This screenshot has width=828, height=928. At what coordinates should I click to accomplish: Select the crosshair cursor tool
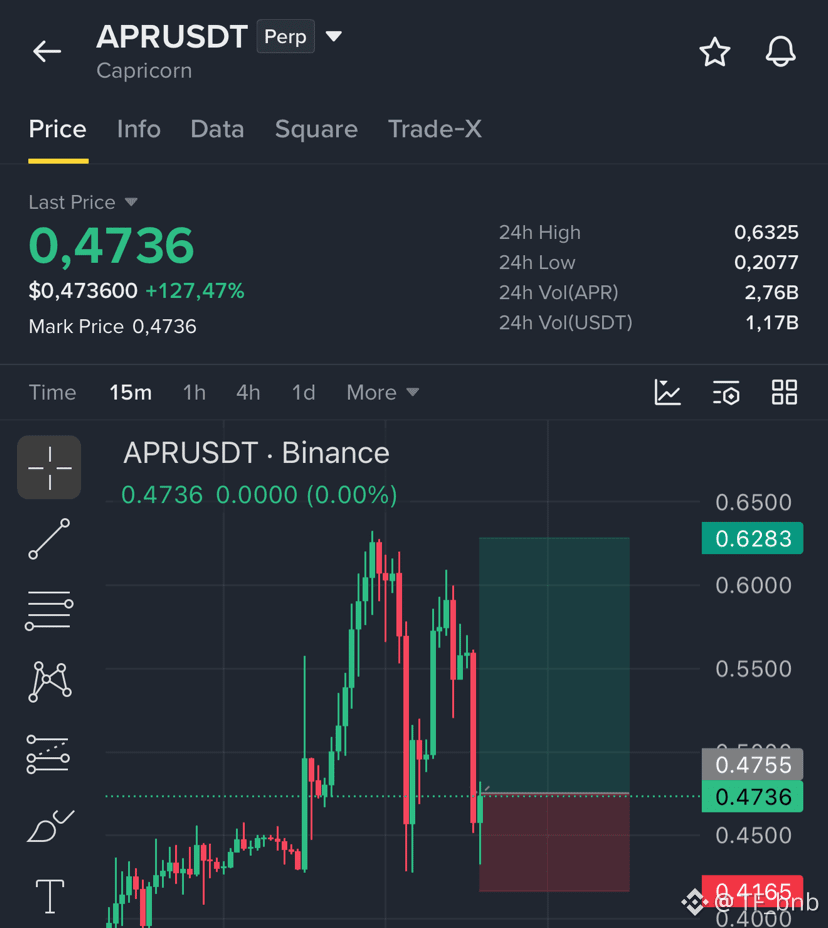click(49, 468)
